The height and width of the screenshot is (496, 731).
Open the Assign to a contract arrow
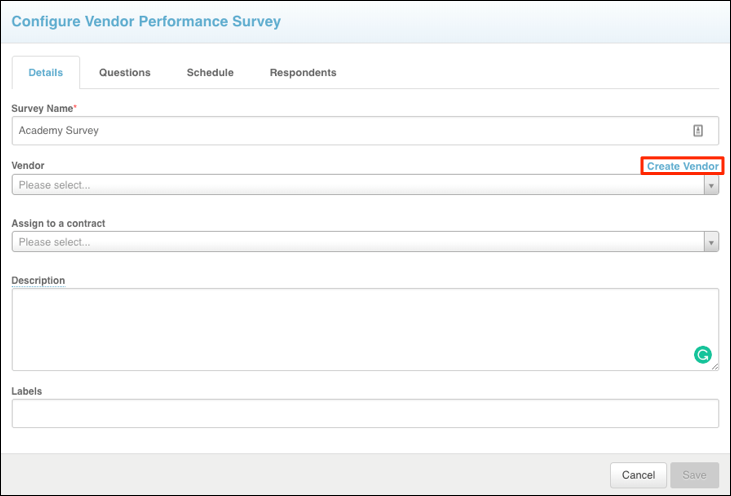click(x=711, y=242)
